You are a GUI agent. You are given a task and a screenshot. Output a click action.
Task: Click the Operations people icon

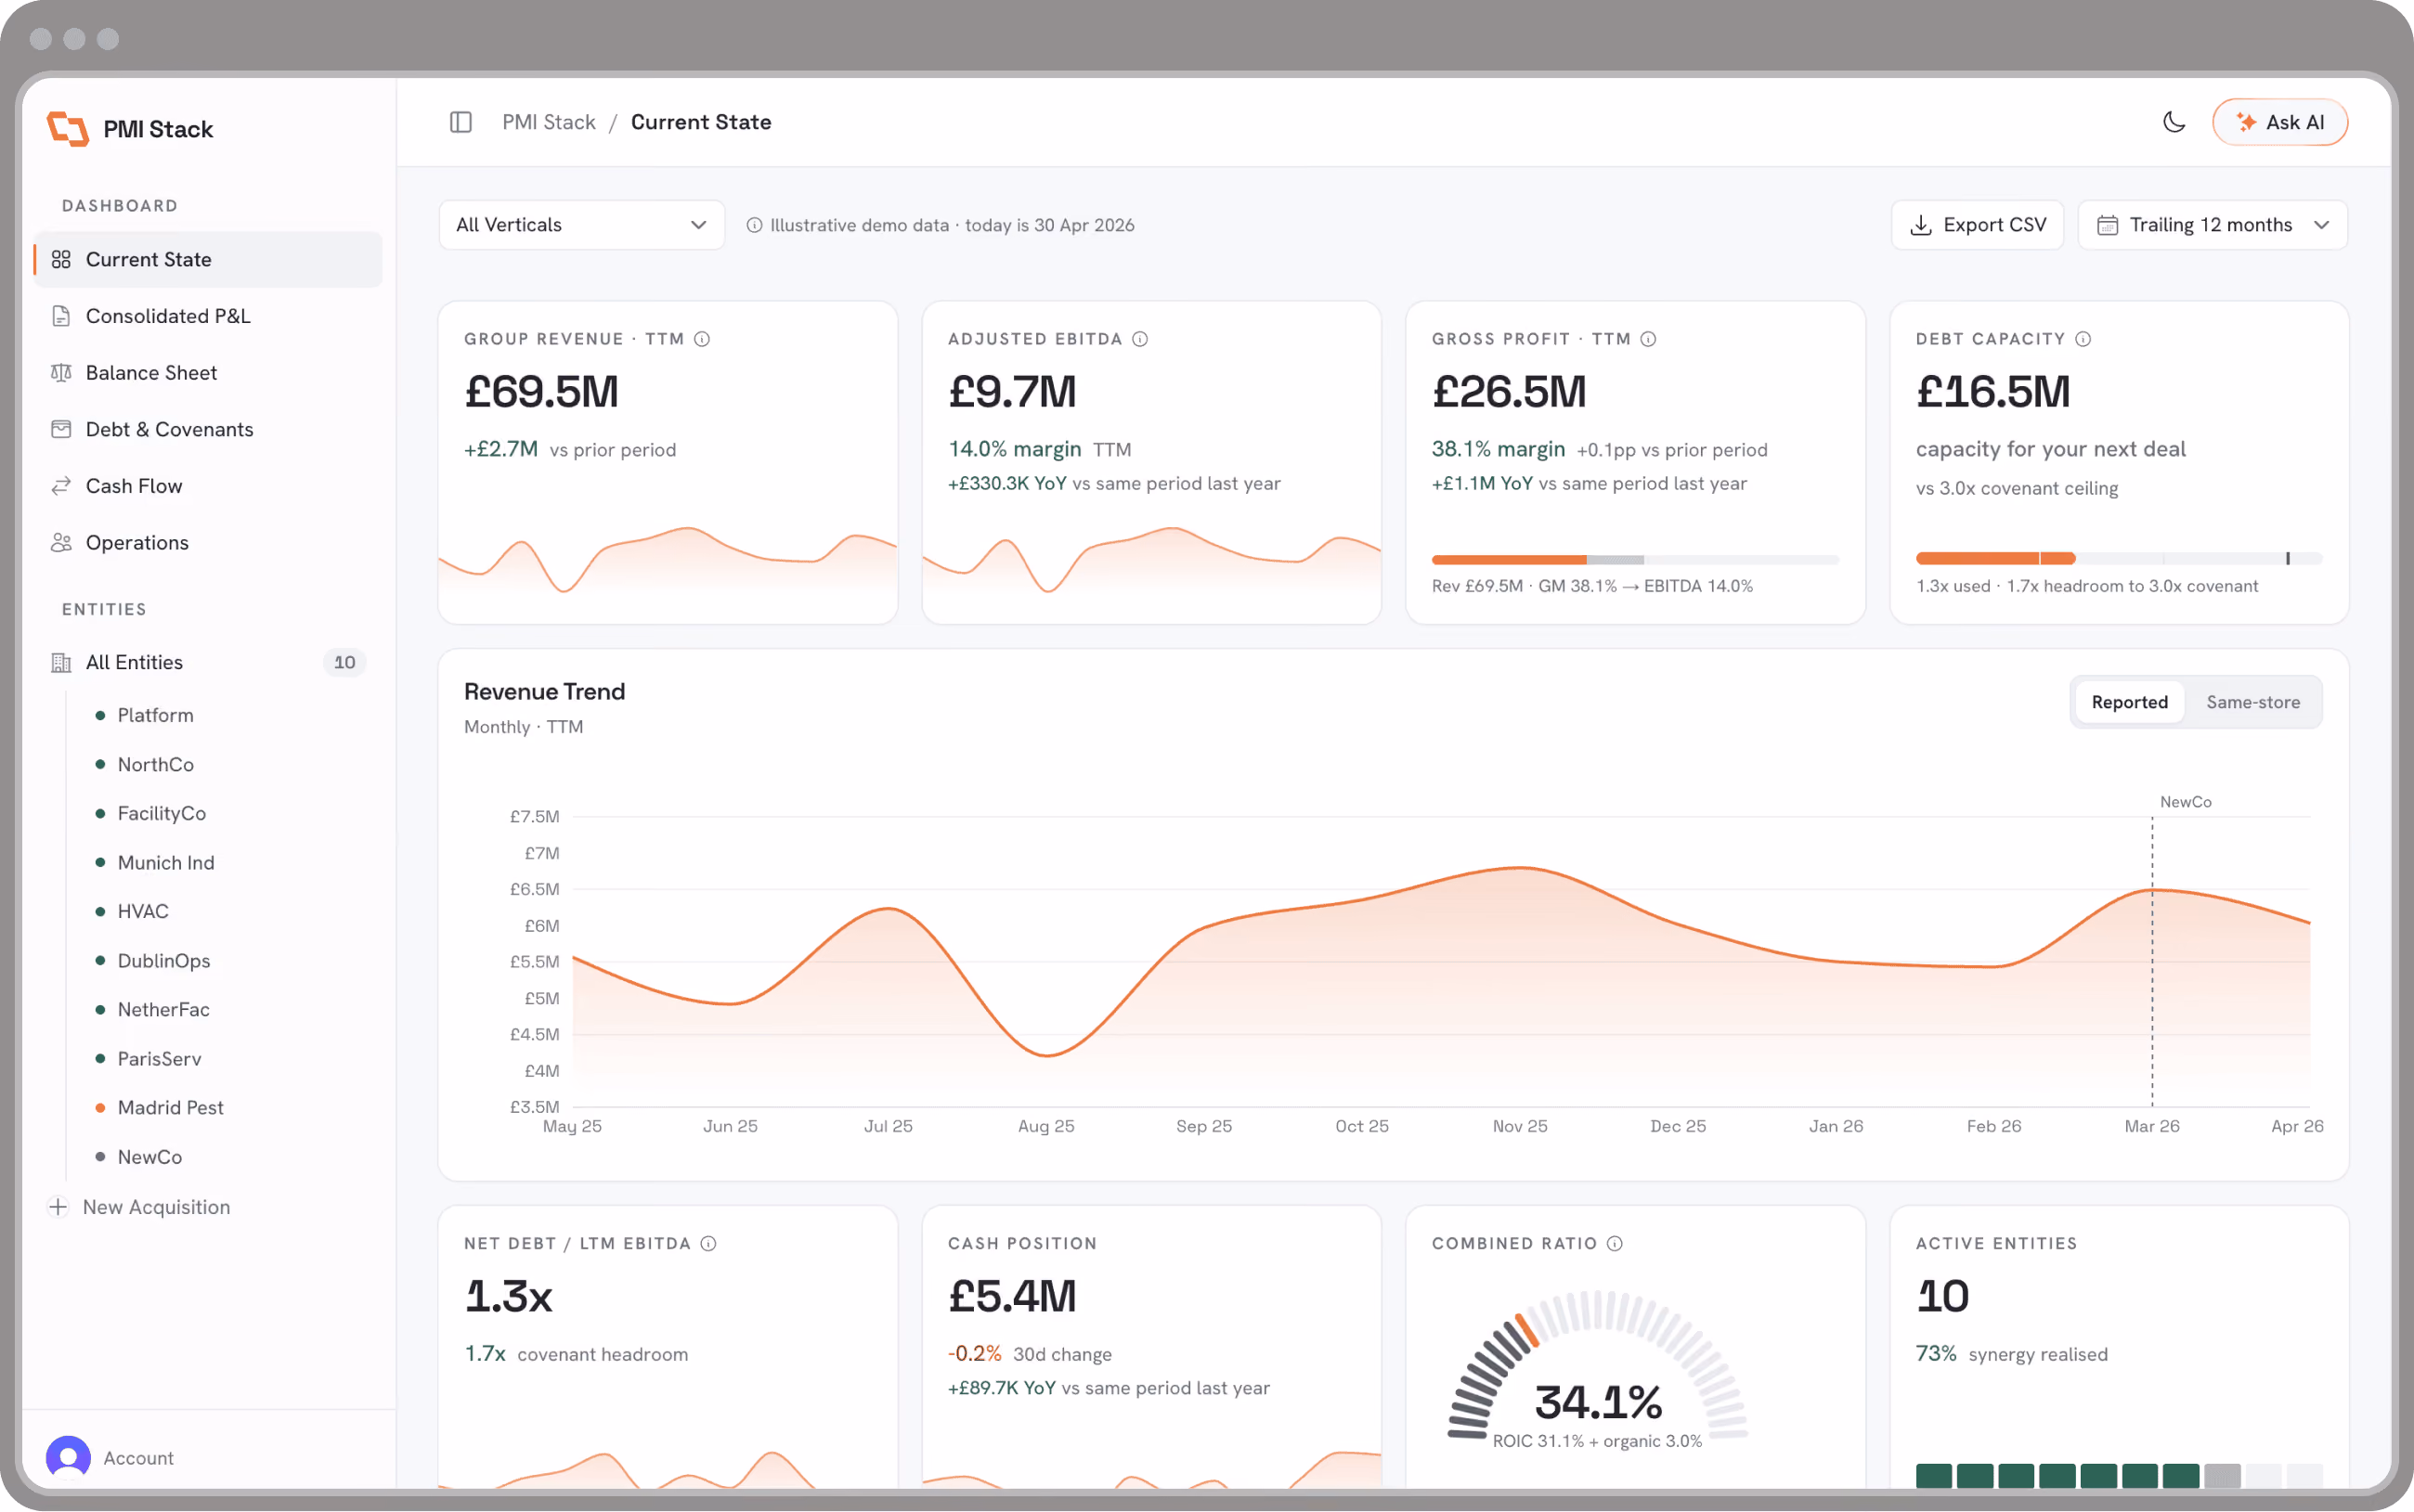(61, 543)
